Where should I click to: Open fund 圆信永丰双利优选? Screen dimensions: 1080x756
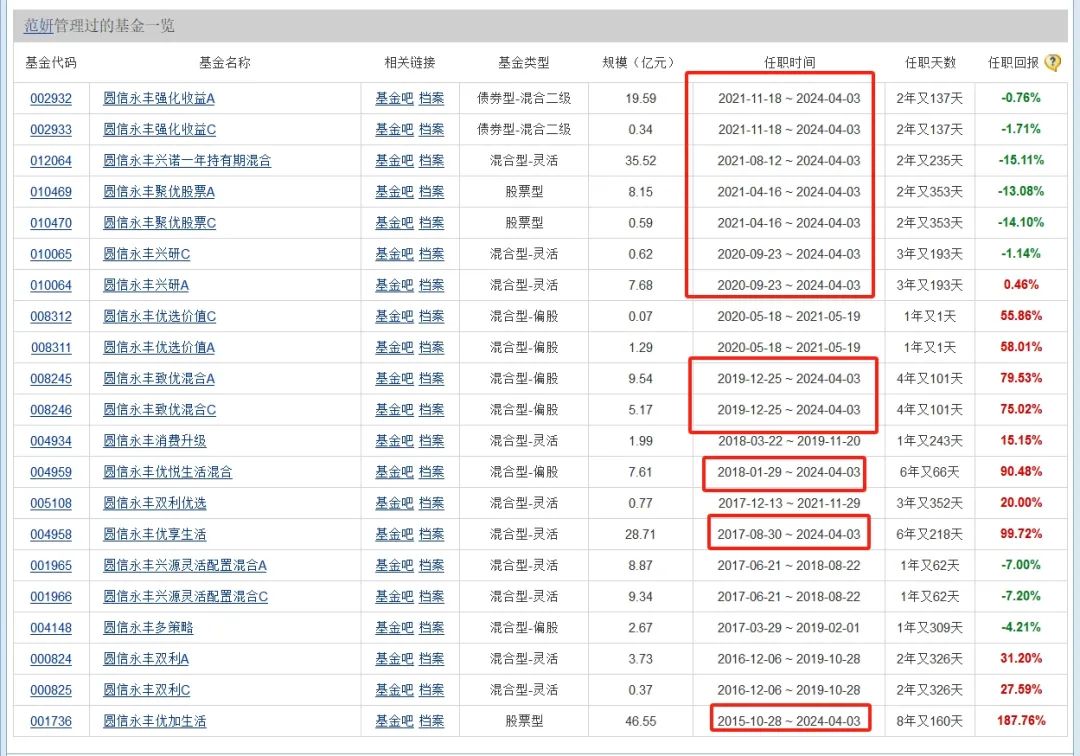(155, 503)
